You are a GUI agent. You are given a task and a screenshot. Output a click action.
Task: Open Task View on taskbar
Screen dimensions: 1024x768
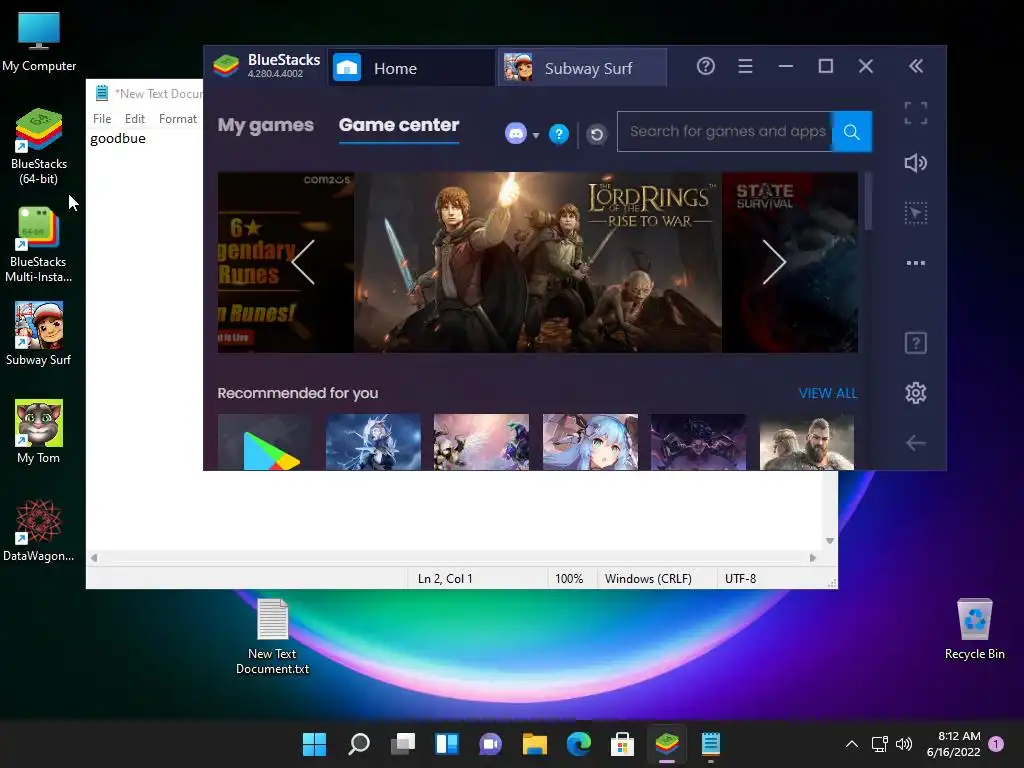point(403,744)
